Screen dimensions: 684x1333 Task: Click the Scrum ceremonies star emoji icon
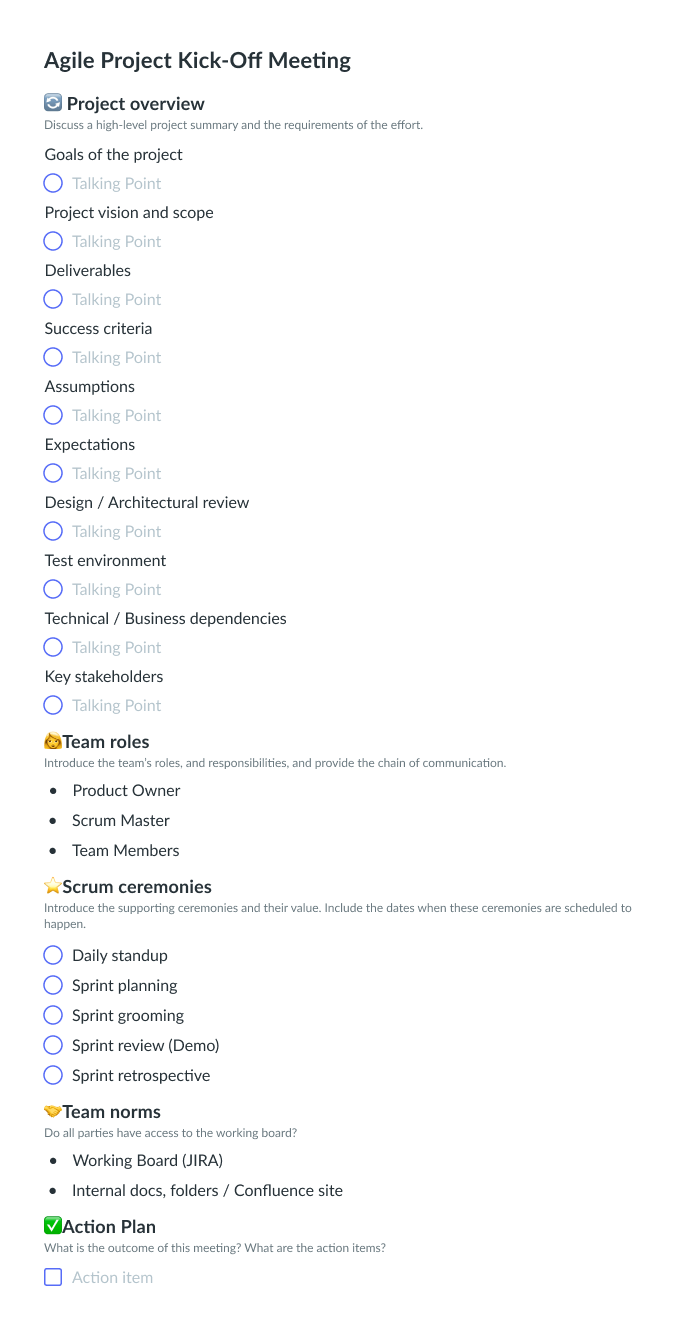[53, 886]
